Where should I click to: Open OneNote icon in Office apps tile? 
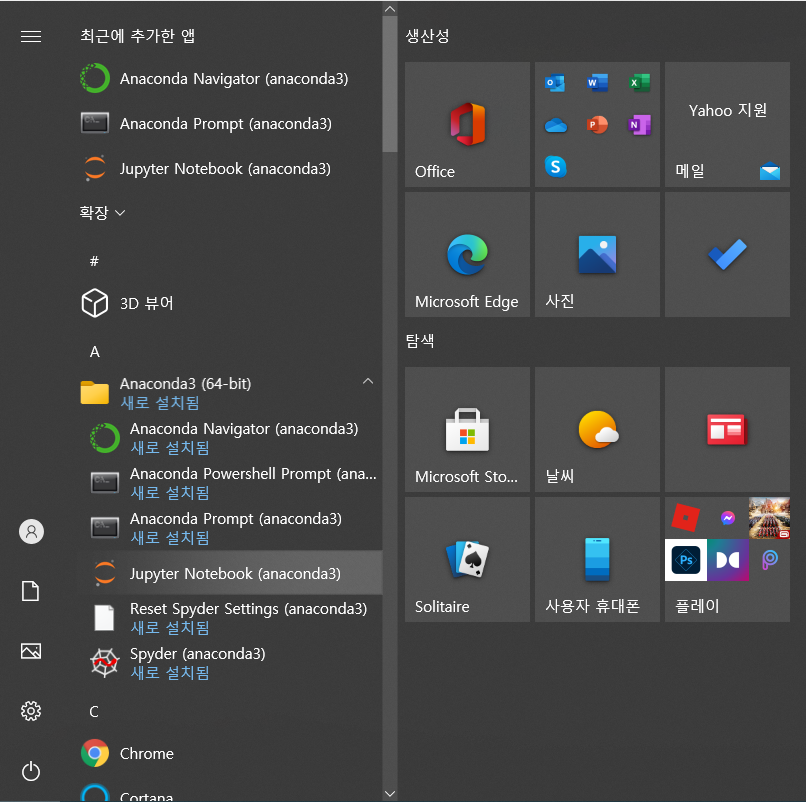pos(639,124)
